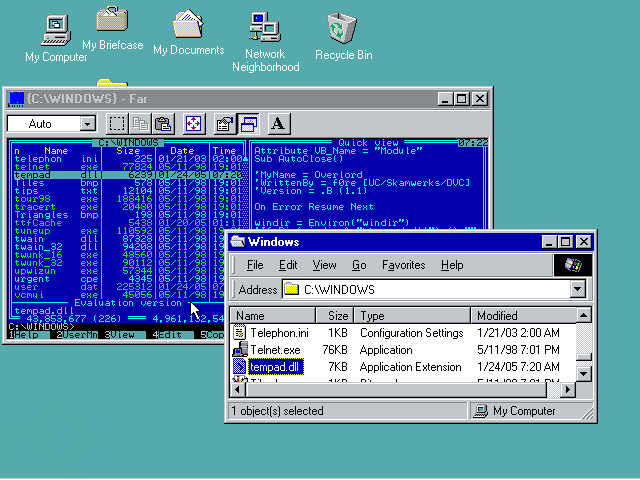Viewport: 640px width, 480px height.
Task: Click the Telephon.ini file name in Explorer
Action: pos(280,333)
